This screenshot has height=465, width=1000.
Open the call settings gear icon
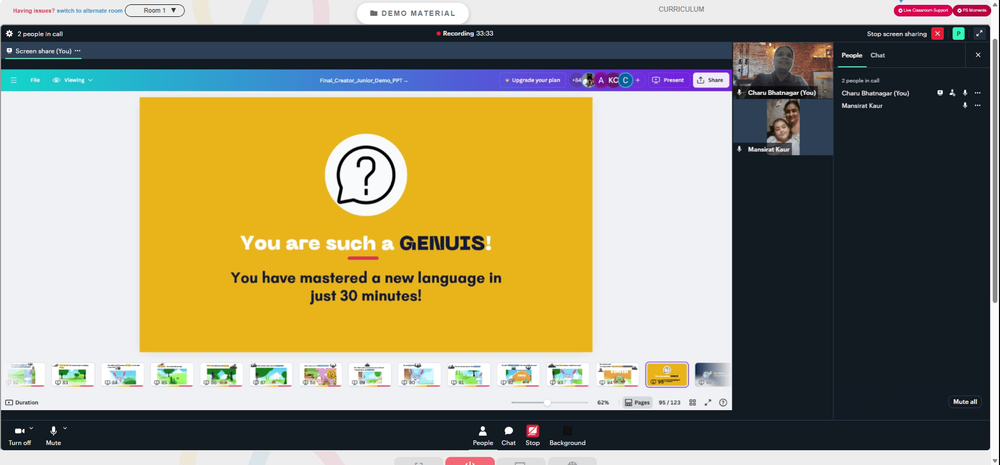(x=10, y=34)
